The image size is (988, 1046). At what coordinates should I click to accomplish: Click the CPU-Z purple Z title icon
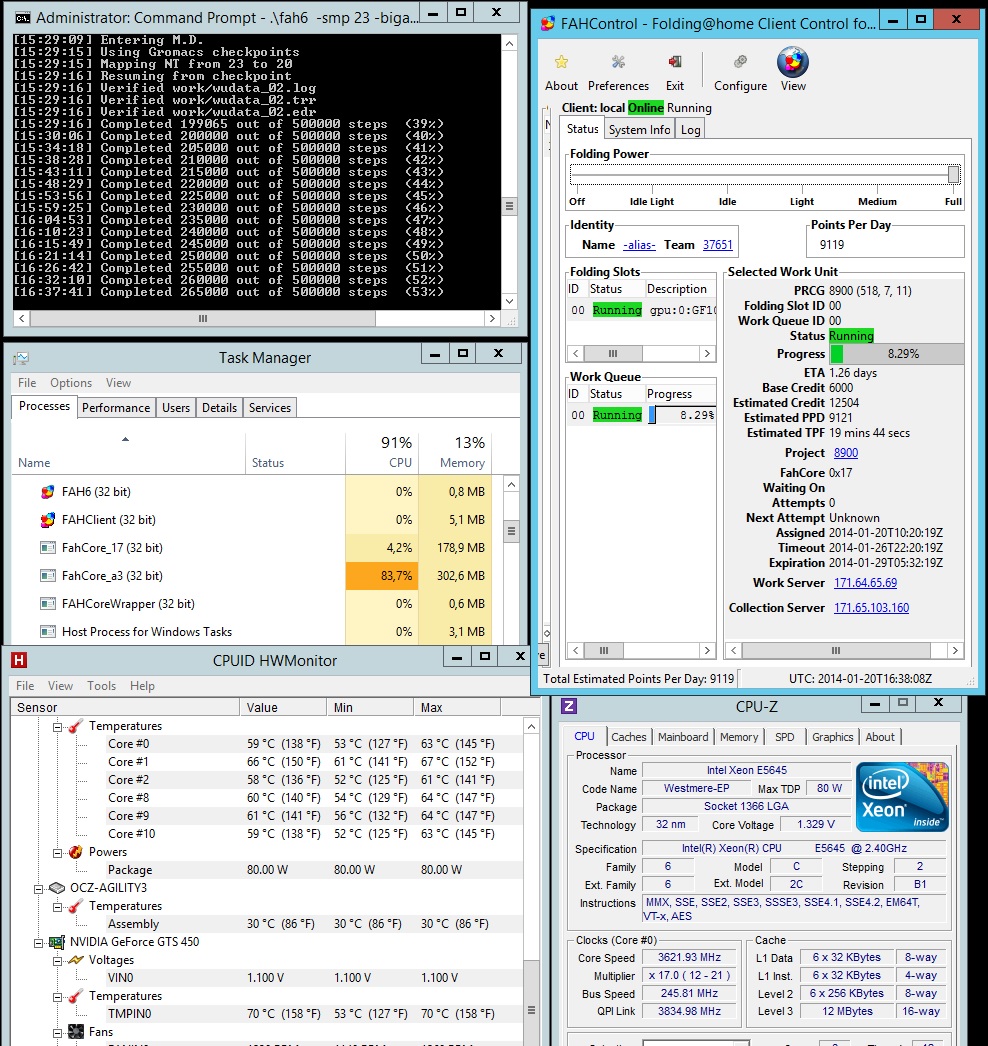[568, 706]
